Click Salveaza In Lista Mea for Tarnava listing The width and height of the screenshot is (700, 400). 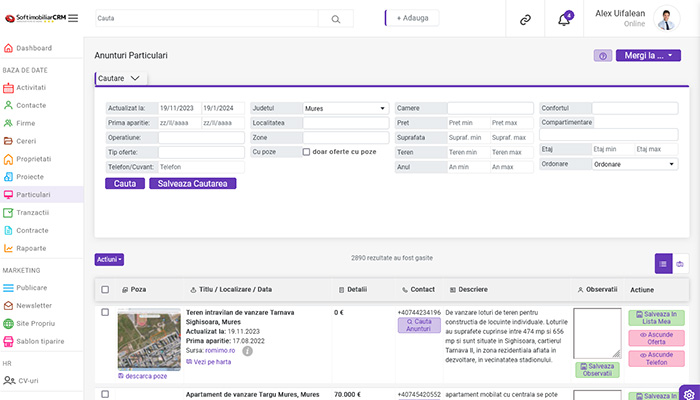tap(656, 318)
